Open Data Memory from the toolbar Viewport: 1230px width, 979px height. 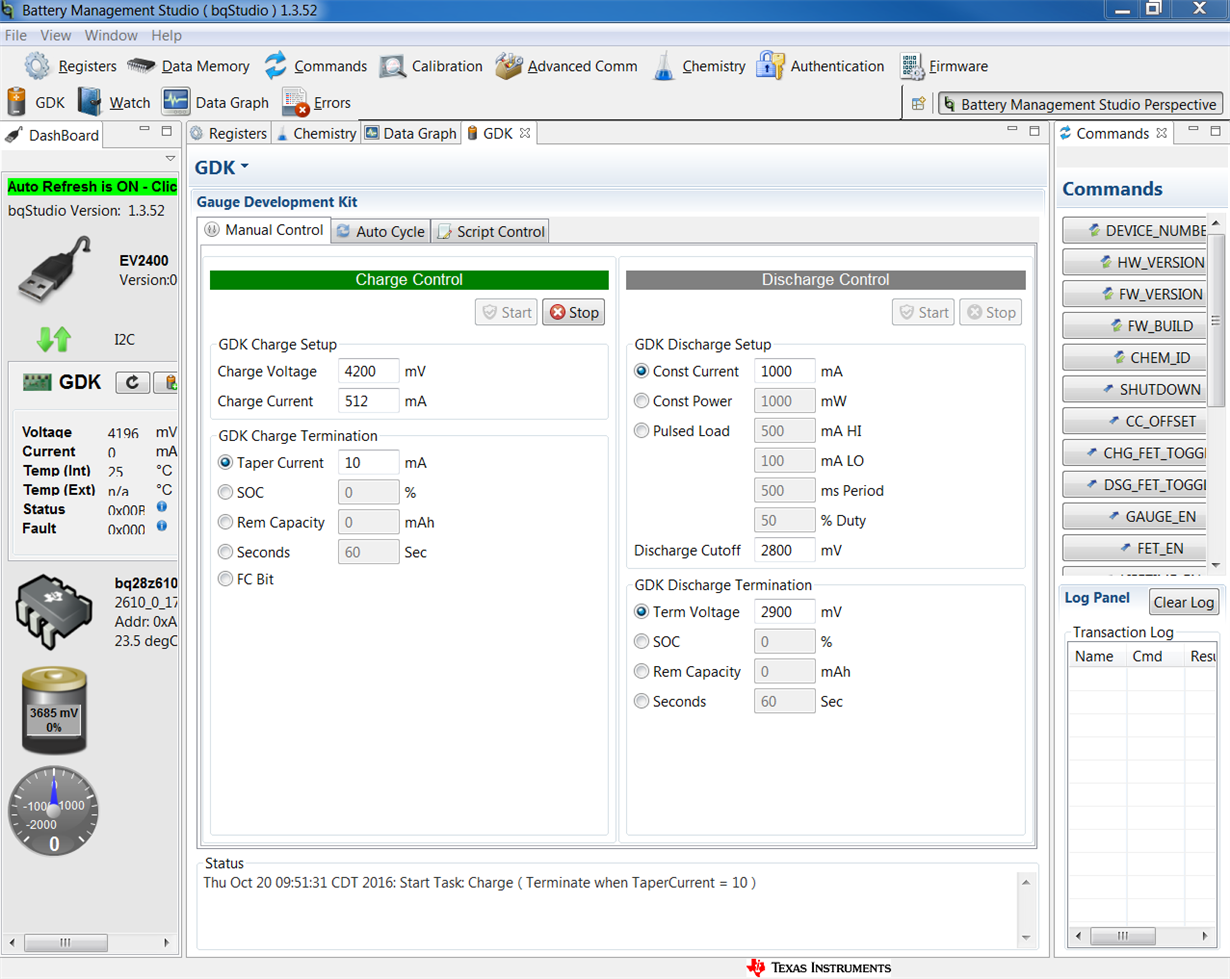[x=188, y=66]
